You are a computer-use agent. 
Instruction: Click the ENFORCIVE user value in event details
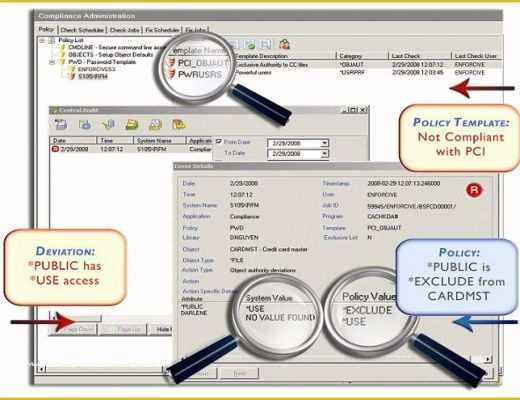pyautogui.click(x=382, y=194)
